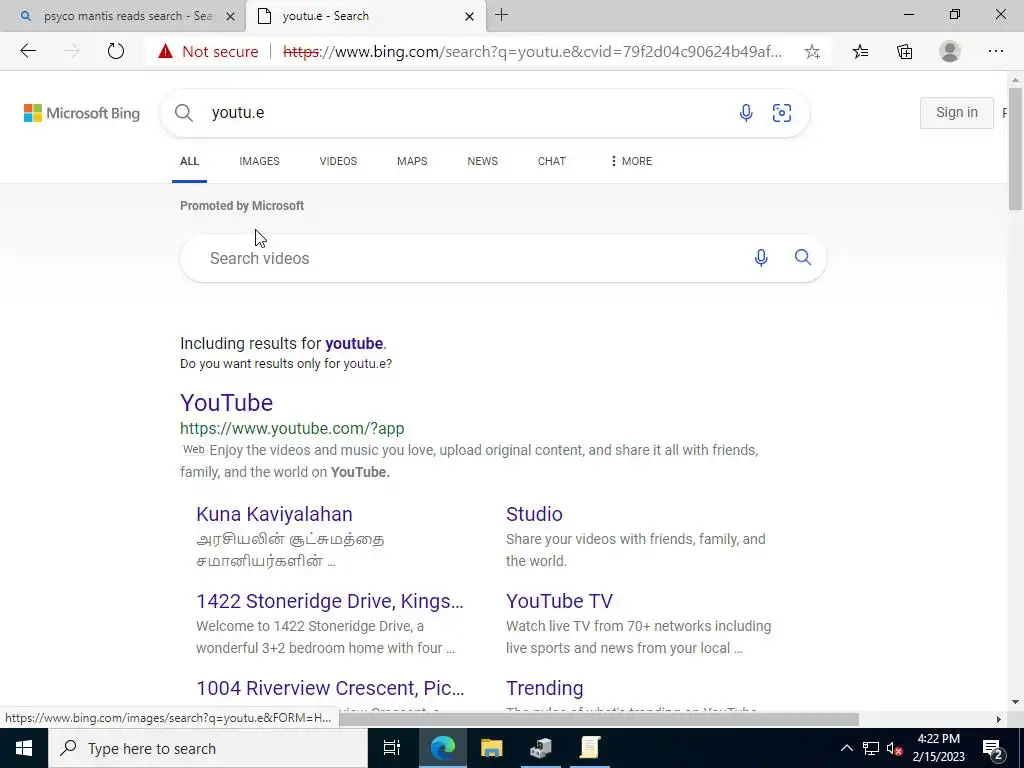
Task: Click the Search videos input field
Action: coord(470,259)
